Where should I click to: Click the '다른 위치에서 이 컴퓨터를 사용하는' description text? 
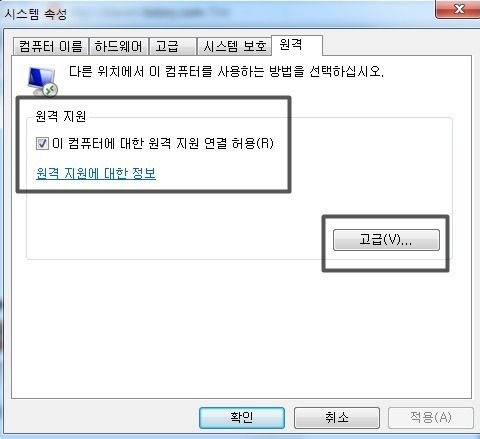166,71
